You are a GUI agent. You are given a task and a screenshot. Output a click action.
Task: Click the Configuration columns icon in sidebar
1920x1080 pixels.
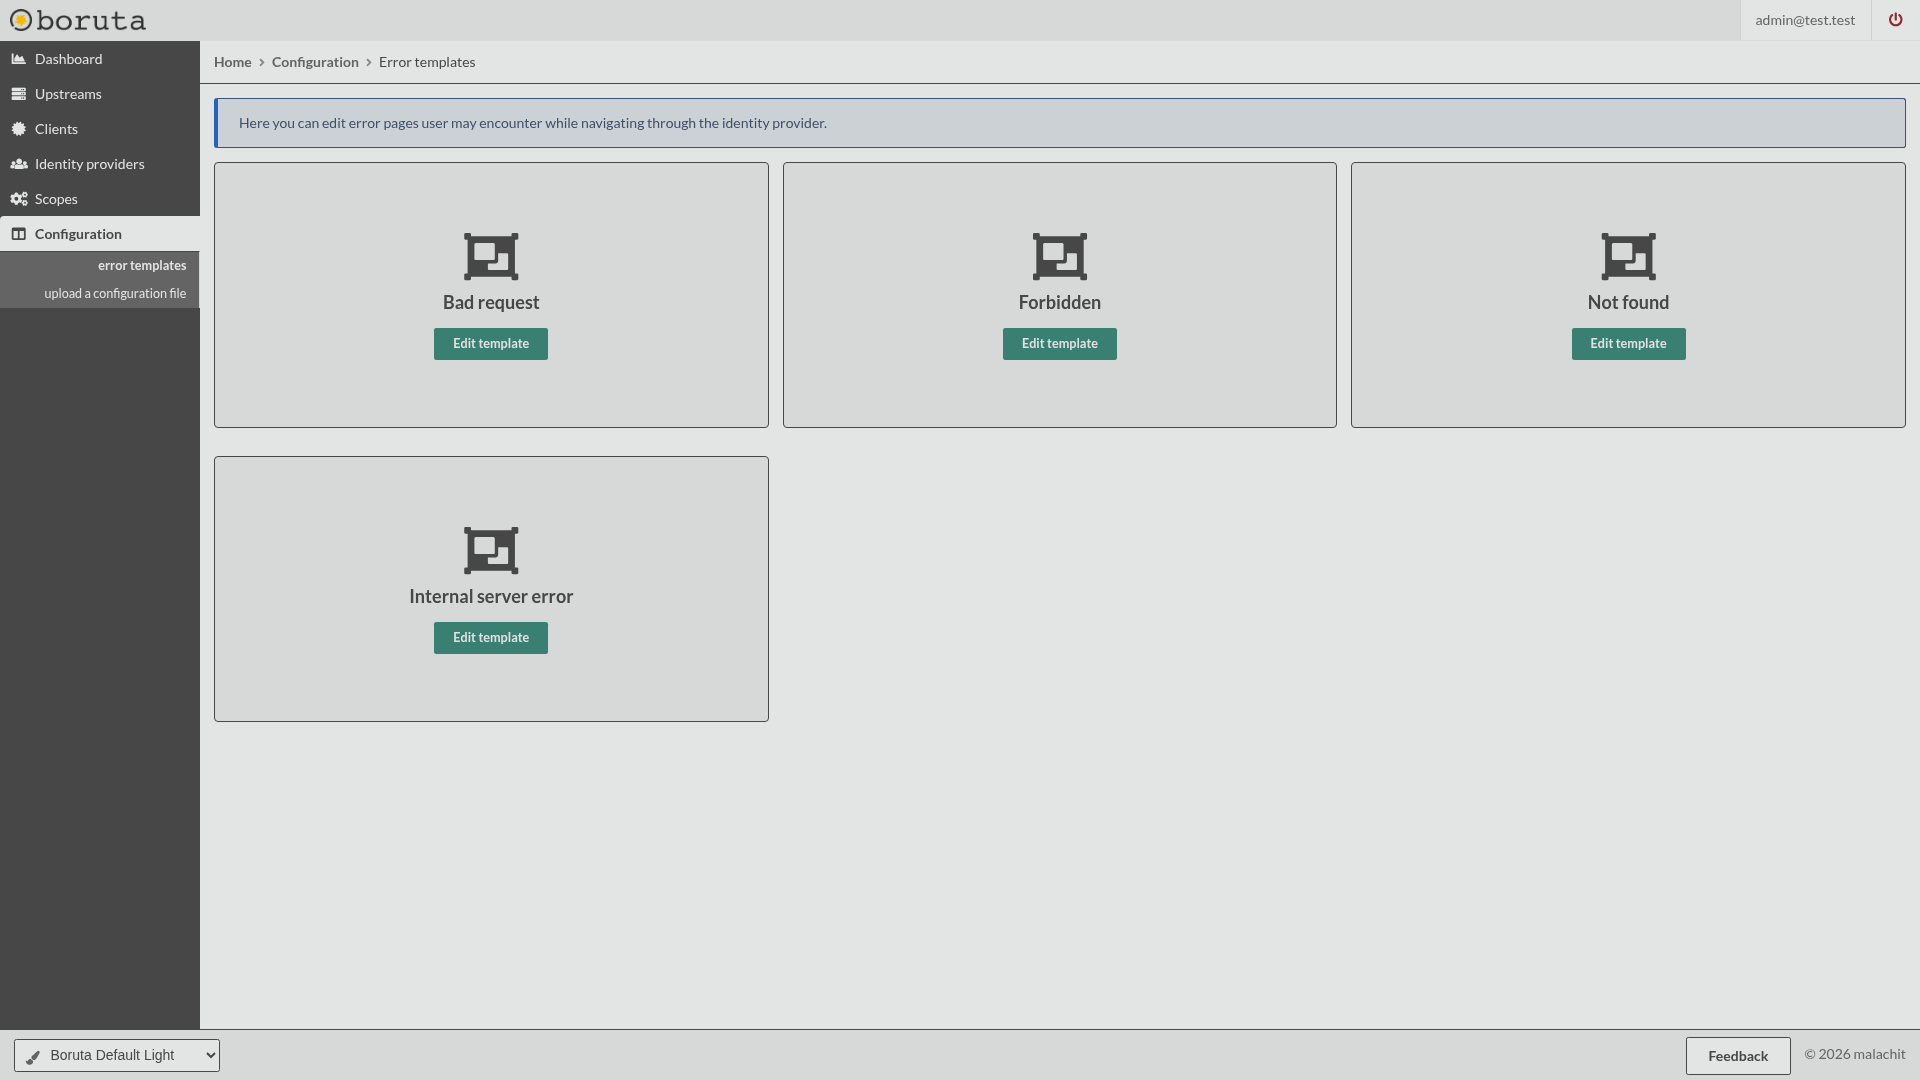pos(18,234)
